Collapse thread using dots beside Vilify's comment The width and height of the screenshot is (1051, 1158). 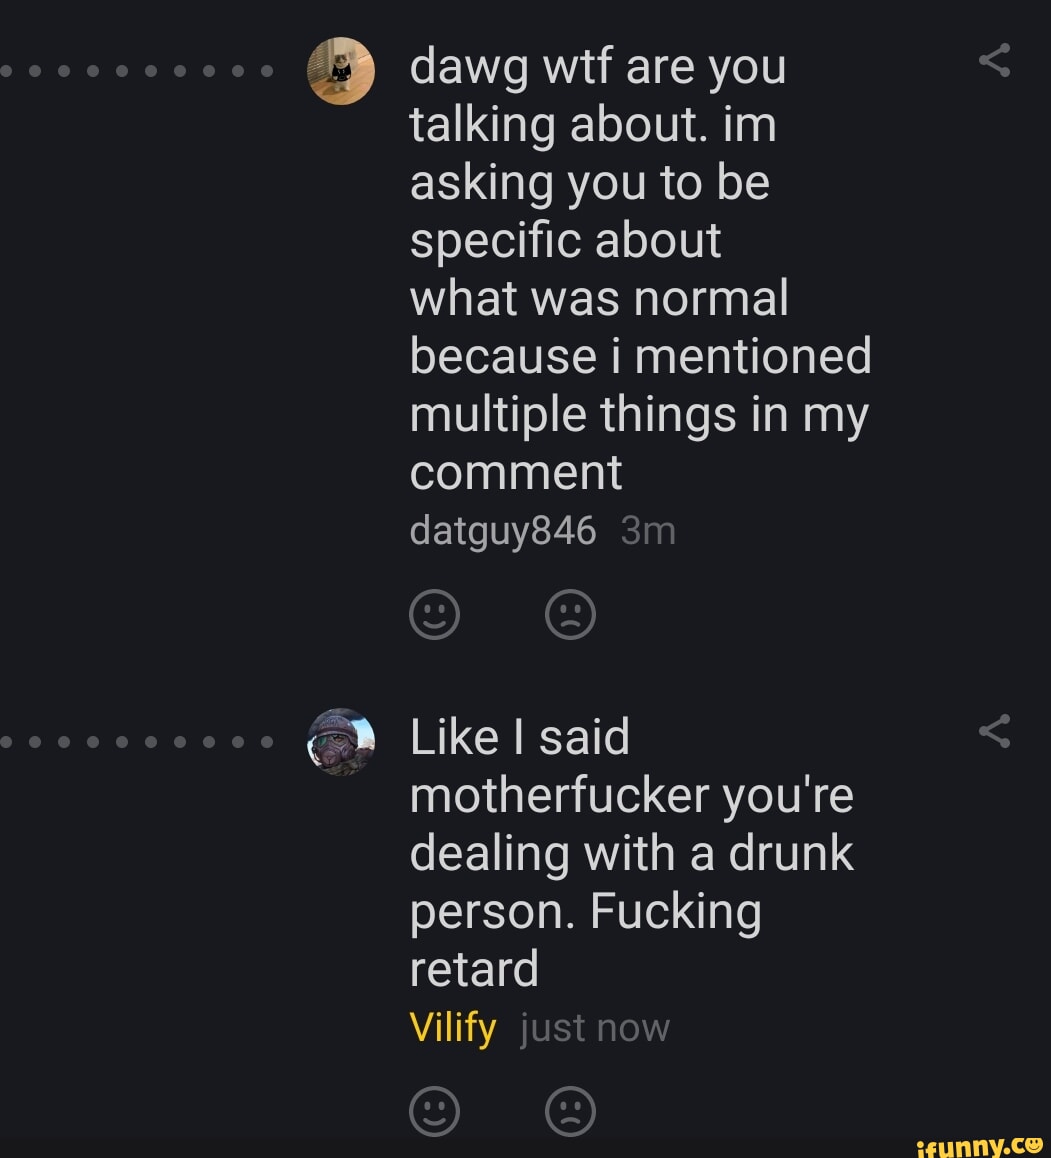point(135,743)
